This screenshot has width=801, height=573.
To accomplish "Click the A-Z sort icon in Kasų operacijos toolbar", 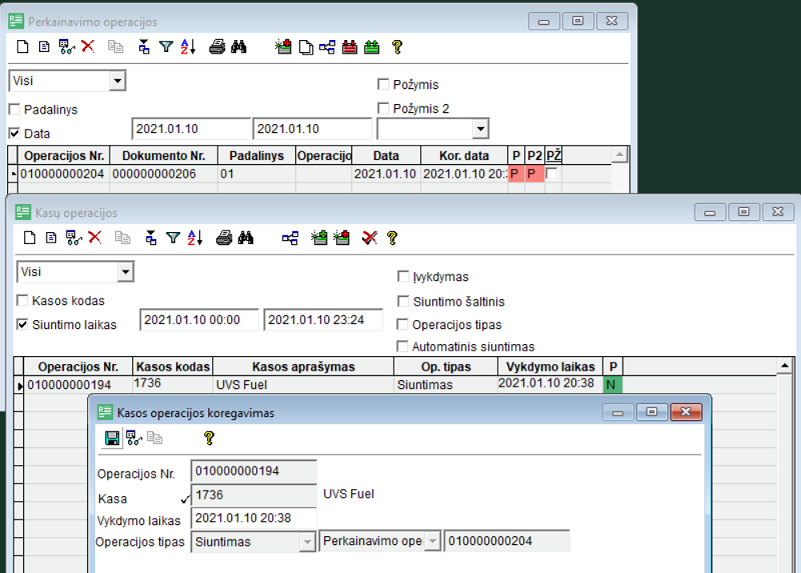I will 195,238.
